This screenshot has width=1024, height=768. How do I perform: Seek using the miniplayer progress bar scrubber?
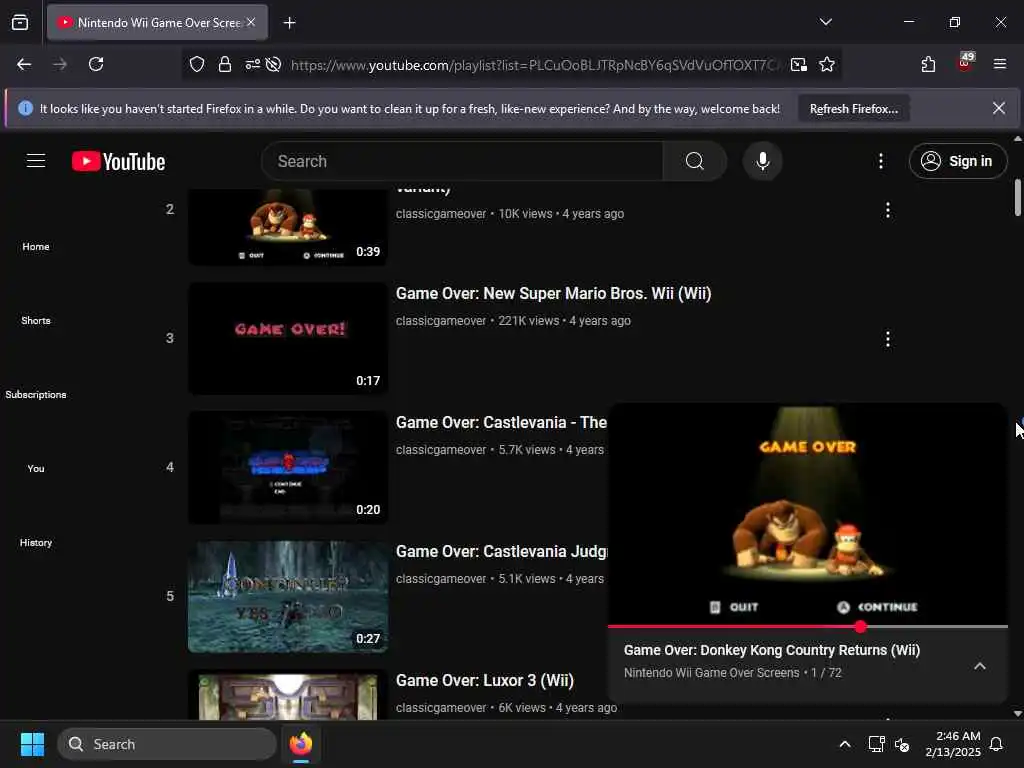click(x=860, y=626)
